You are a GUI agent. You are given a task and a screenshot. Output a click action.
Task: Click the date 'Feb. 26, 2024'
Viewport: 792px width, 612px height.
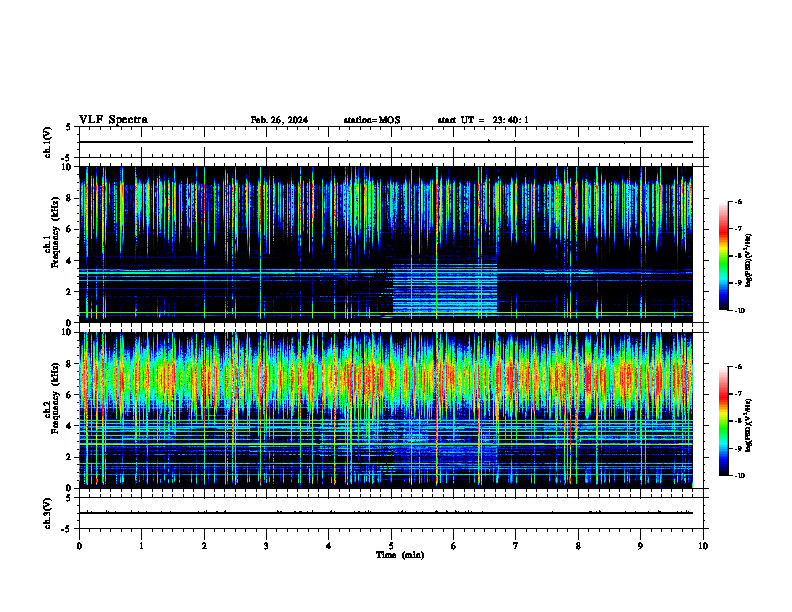pyautogui.click(x=279, y=120)
